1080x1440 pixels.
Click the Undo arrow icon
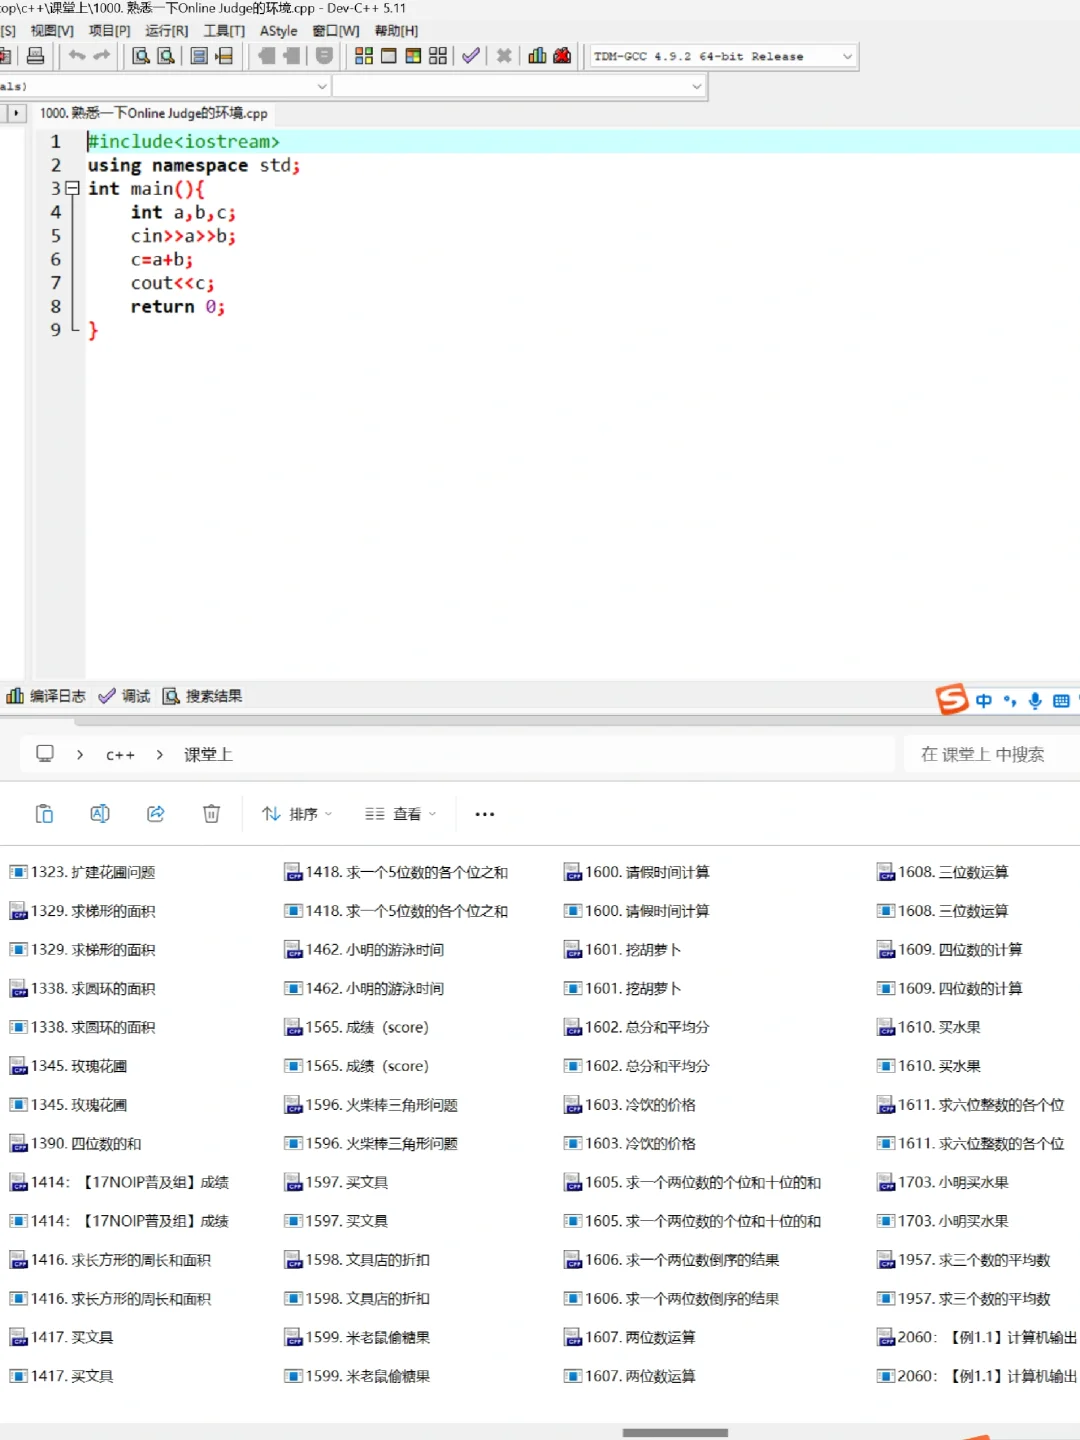(76, 56)
